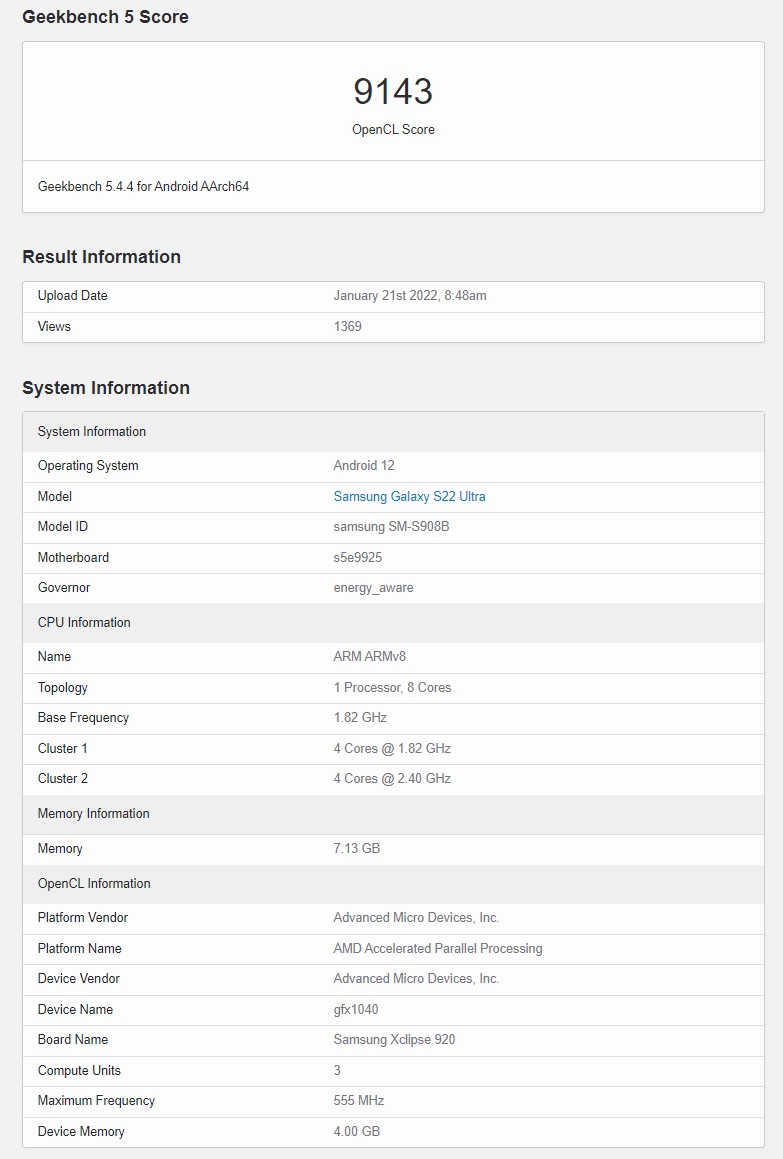Click the large 'System Information' heading
This screenshot has width=783, height=1159.
(x=106, y=387)
